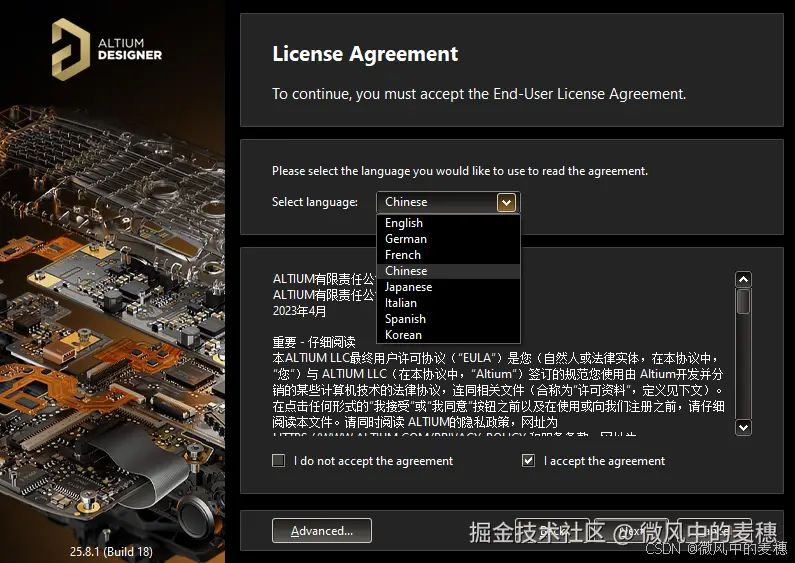Click the Altium Designer logo
Image resolution: width=795 pixels, height=563 pixels.
[106, 49]
